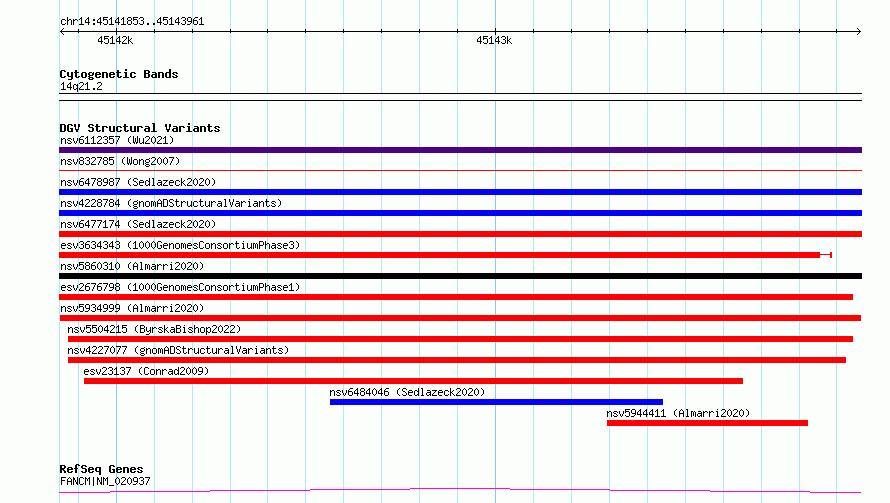Open nsv5504215 (ByrskaBishop2022) variant label
Image resolution: width=890 pixels, height=503 pixels.
click(x=154, y=329)
